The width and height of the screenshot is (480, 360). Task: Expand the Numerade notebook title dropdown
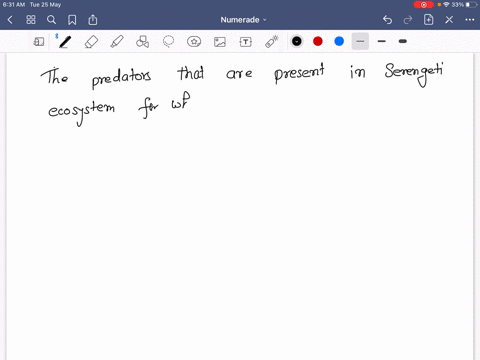[243, 20]
